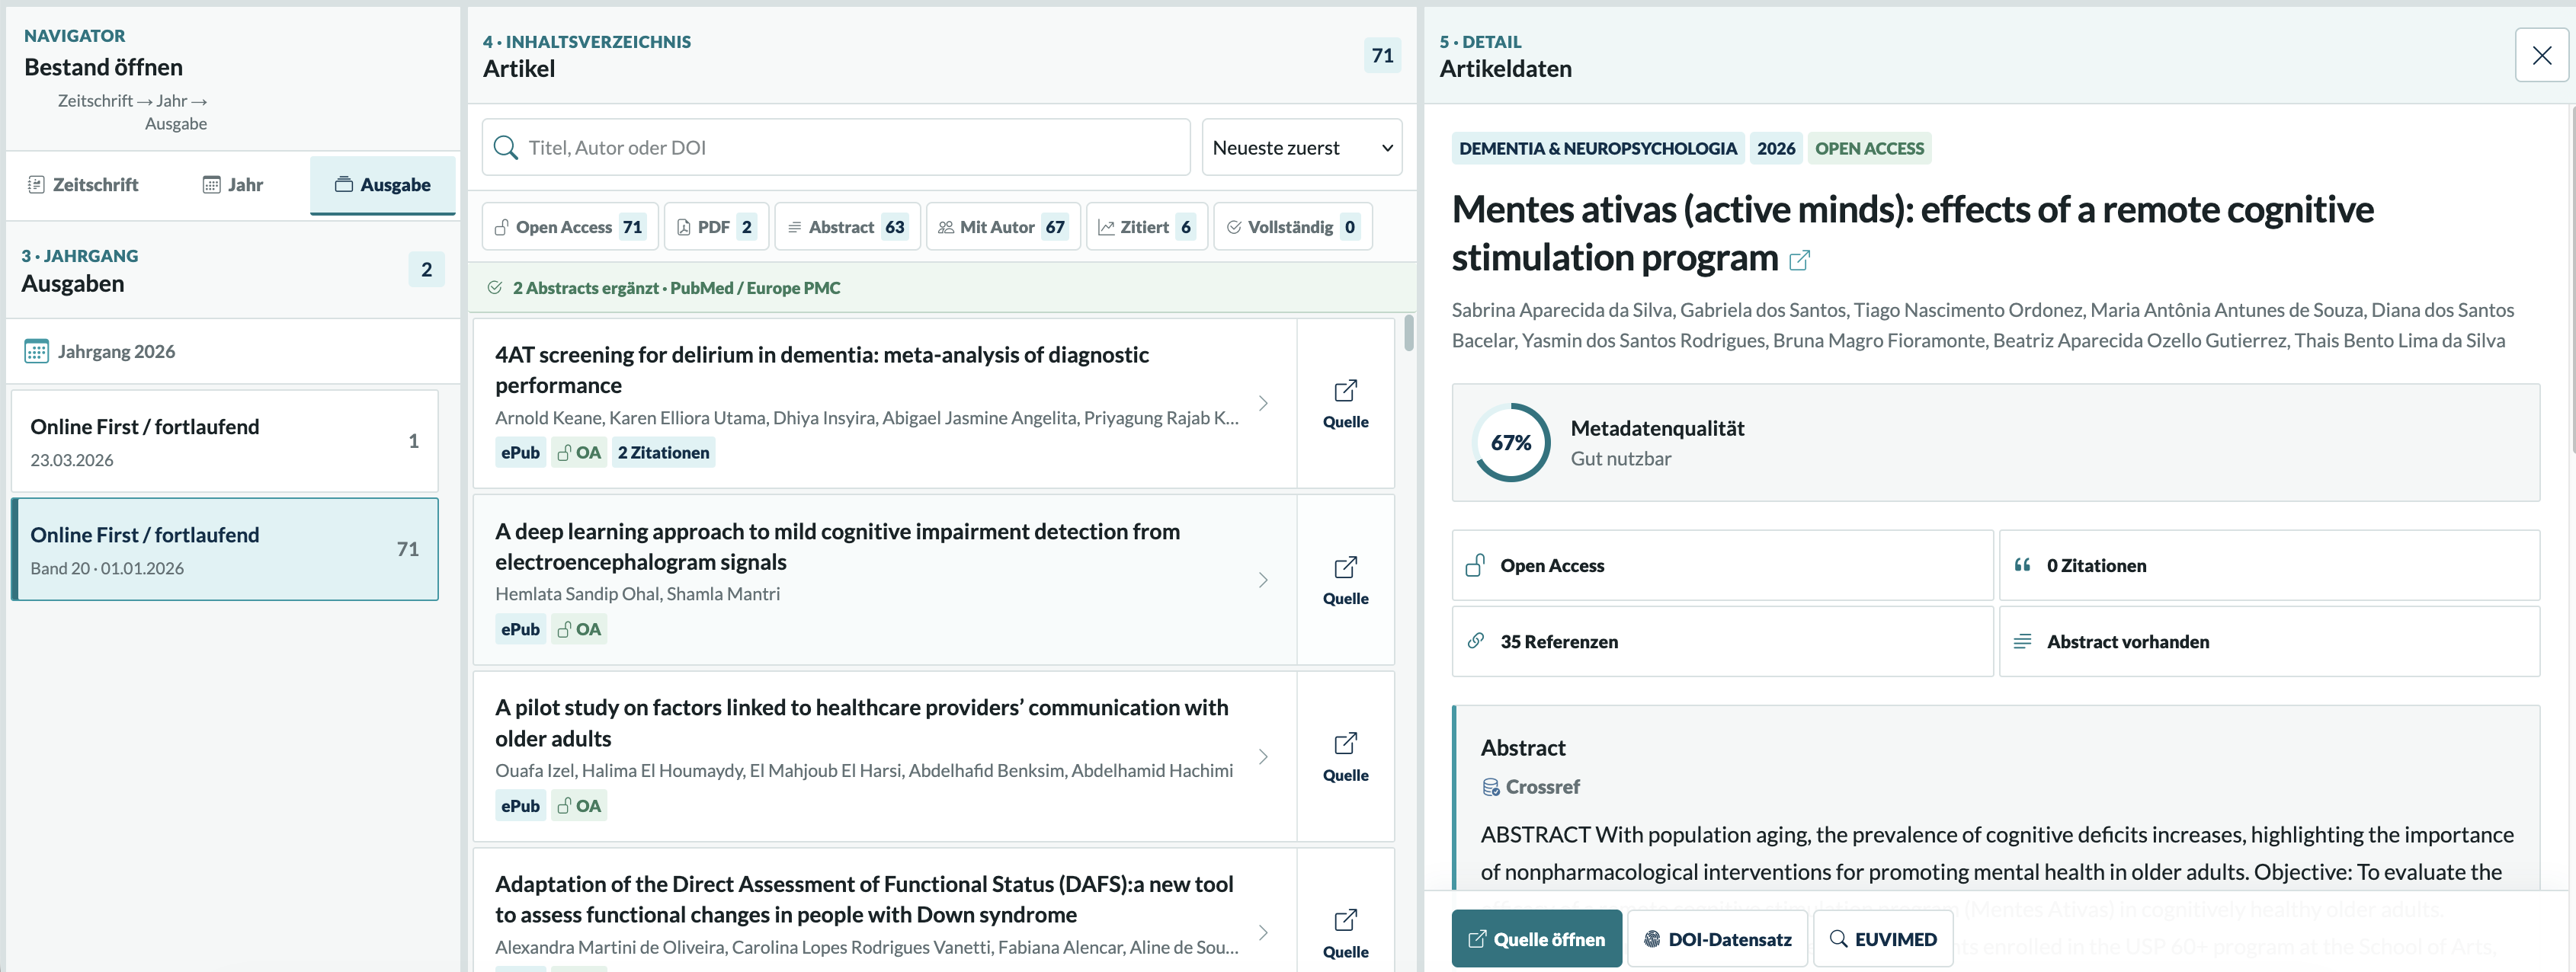
Task: Toggle the Abstract filter
Action: coord(847,227)
